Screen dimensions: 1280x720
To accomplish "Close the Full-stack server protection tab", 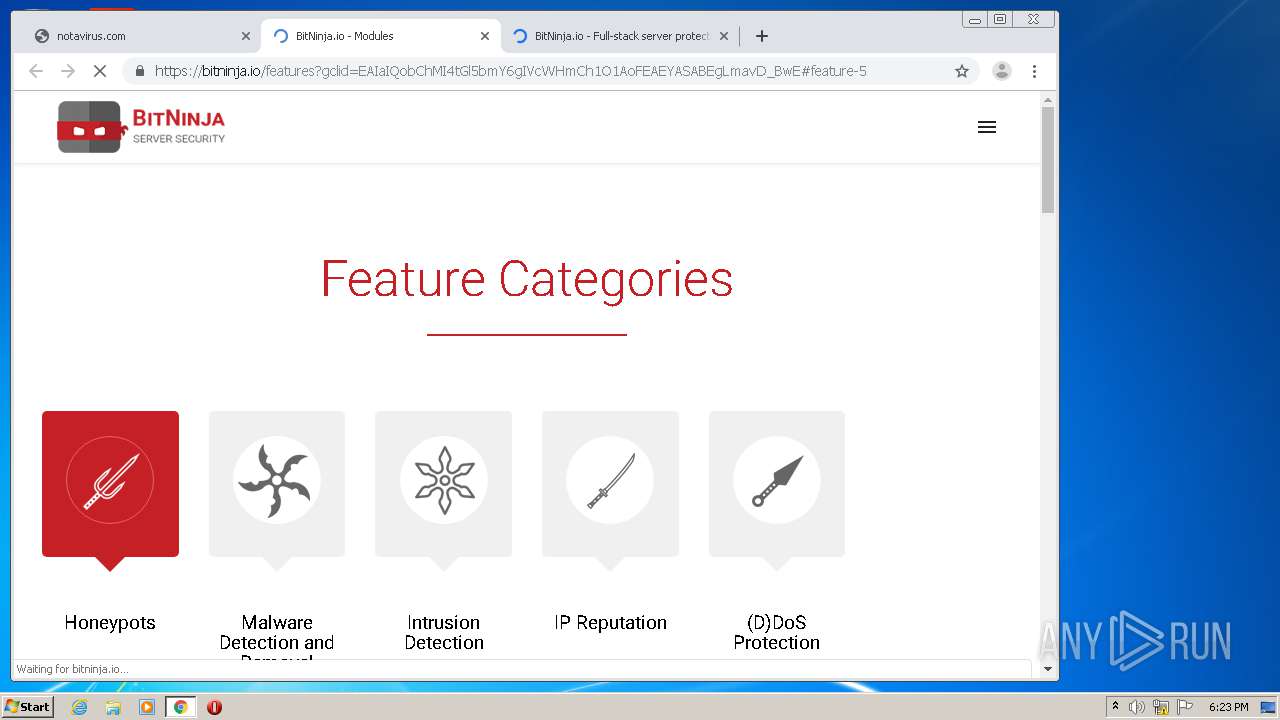I will pyautogui.click(x=724, y=36).
